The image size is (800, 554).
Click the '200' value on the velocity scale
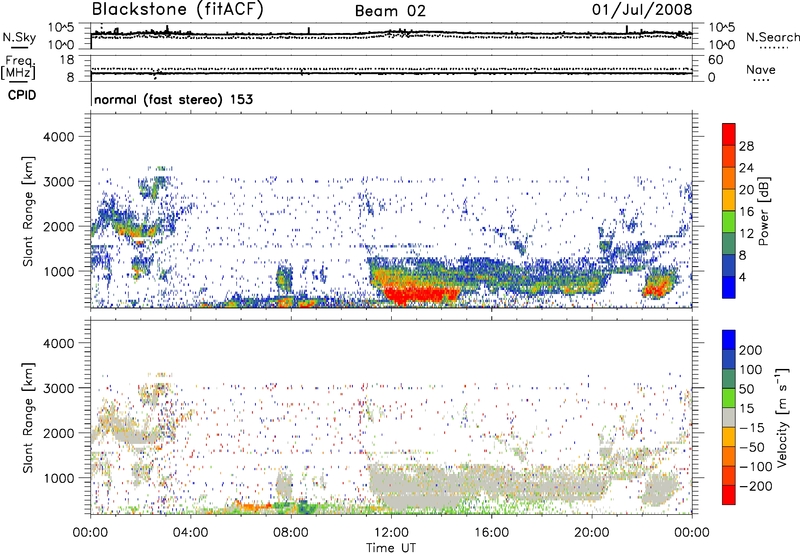[x=751, y=350]
